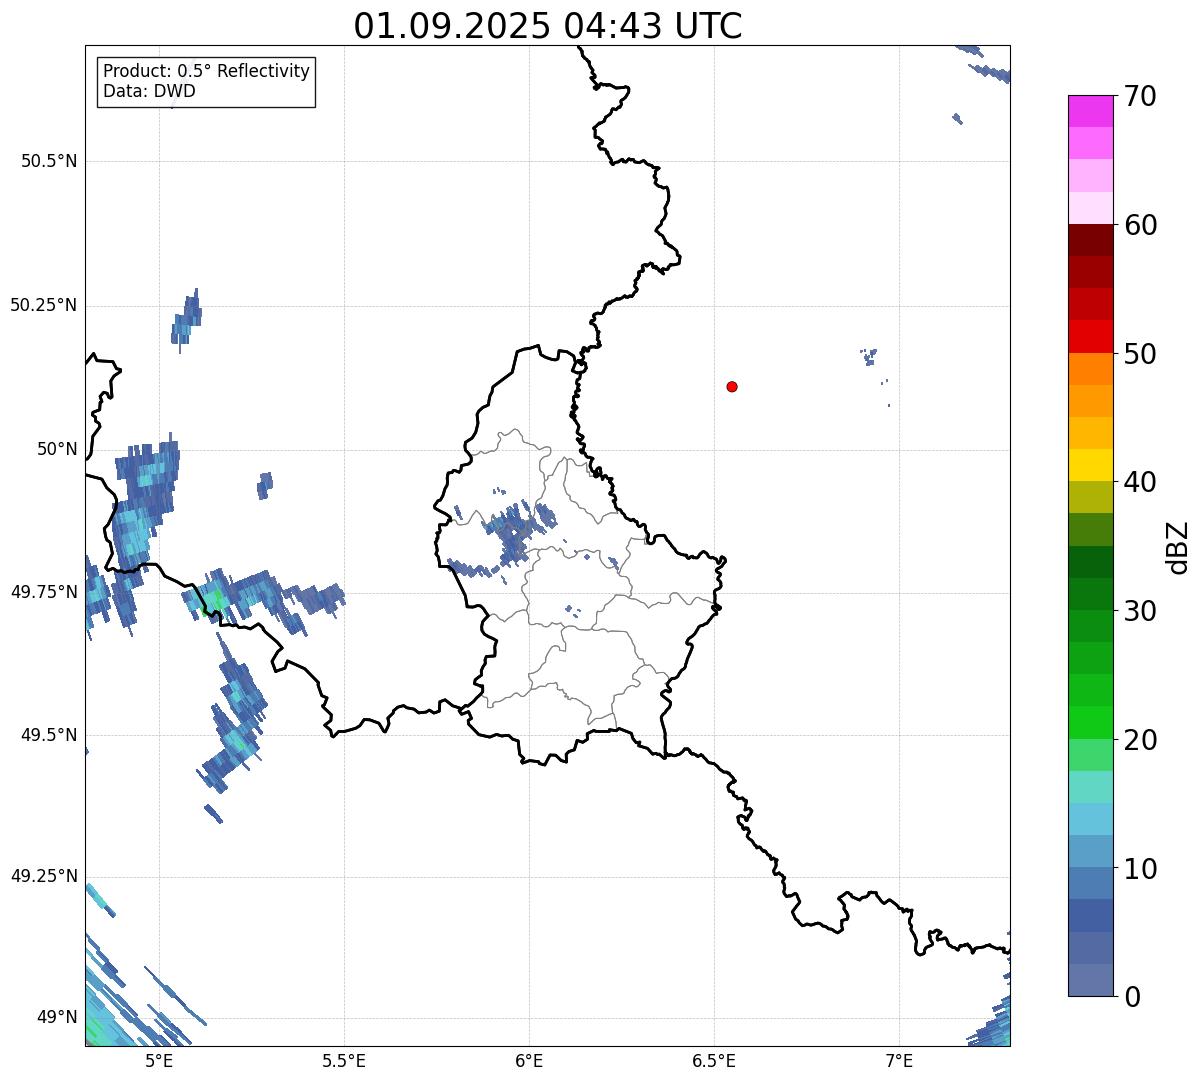The width and height of the screenshot is (1202, 1081).
Task: Click the dBZ colorbar axis label
Action: click(x=1178, y=546)
